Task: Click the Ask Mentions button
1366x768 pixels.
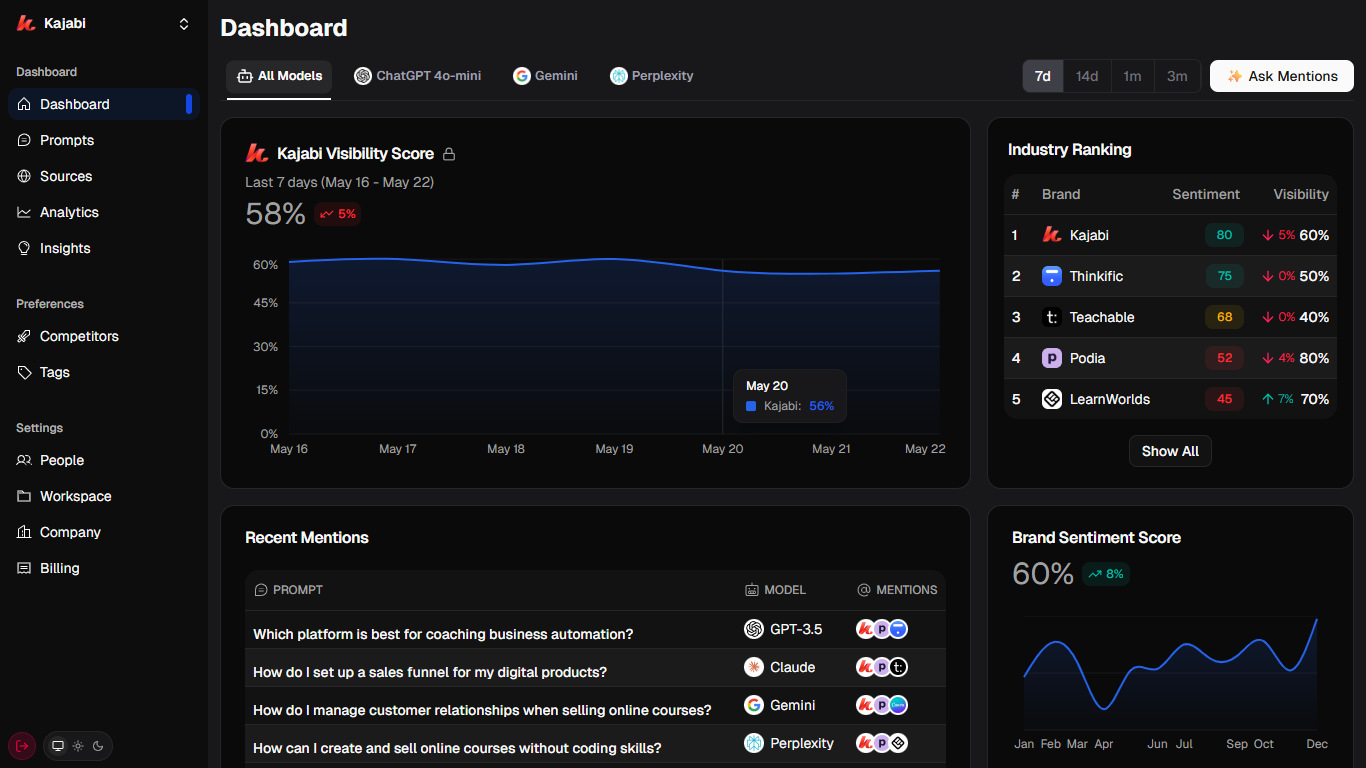Action: pyautogui.click(x=1282, y=76)
